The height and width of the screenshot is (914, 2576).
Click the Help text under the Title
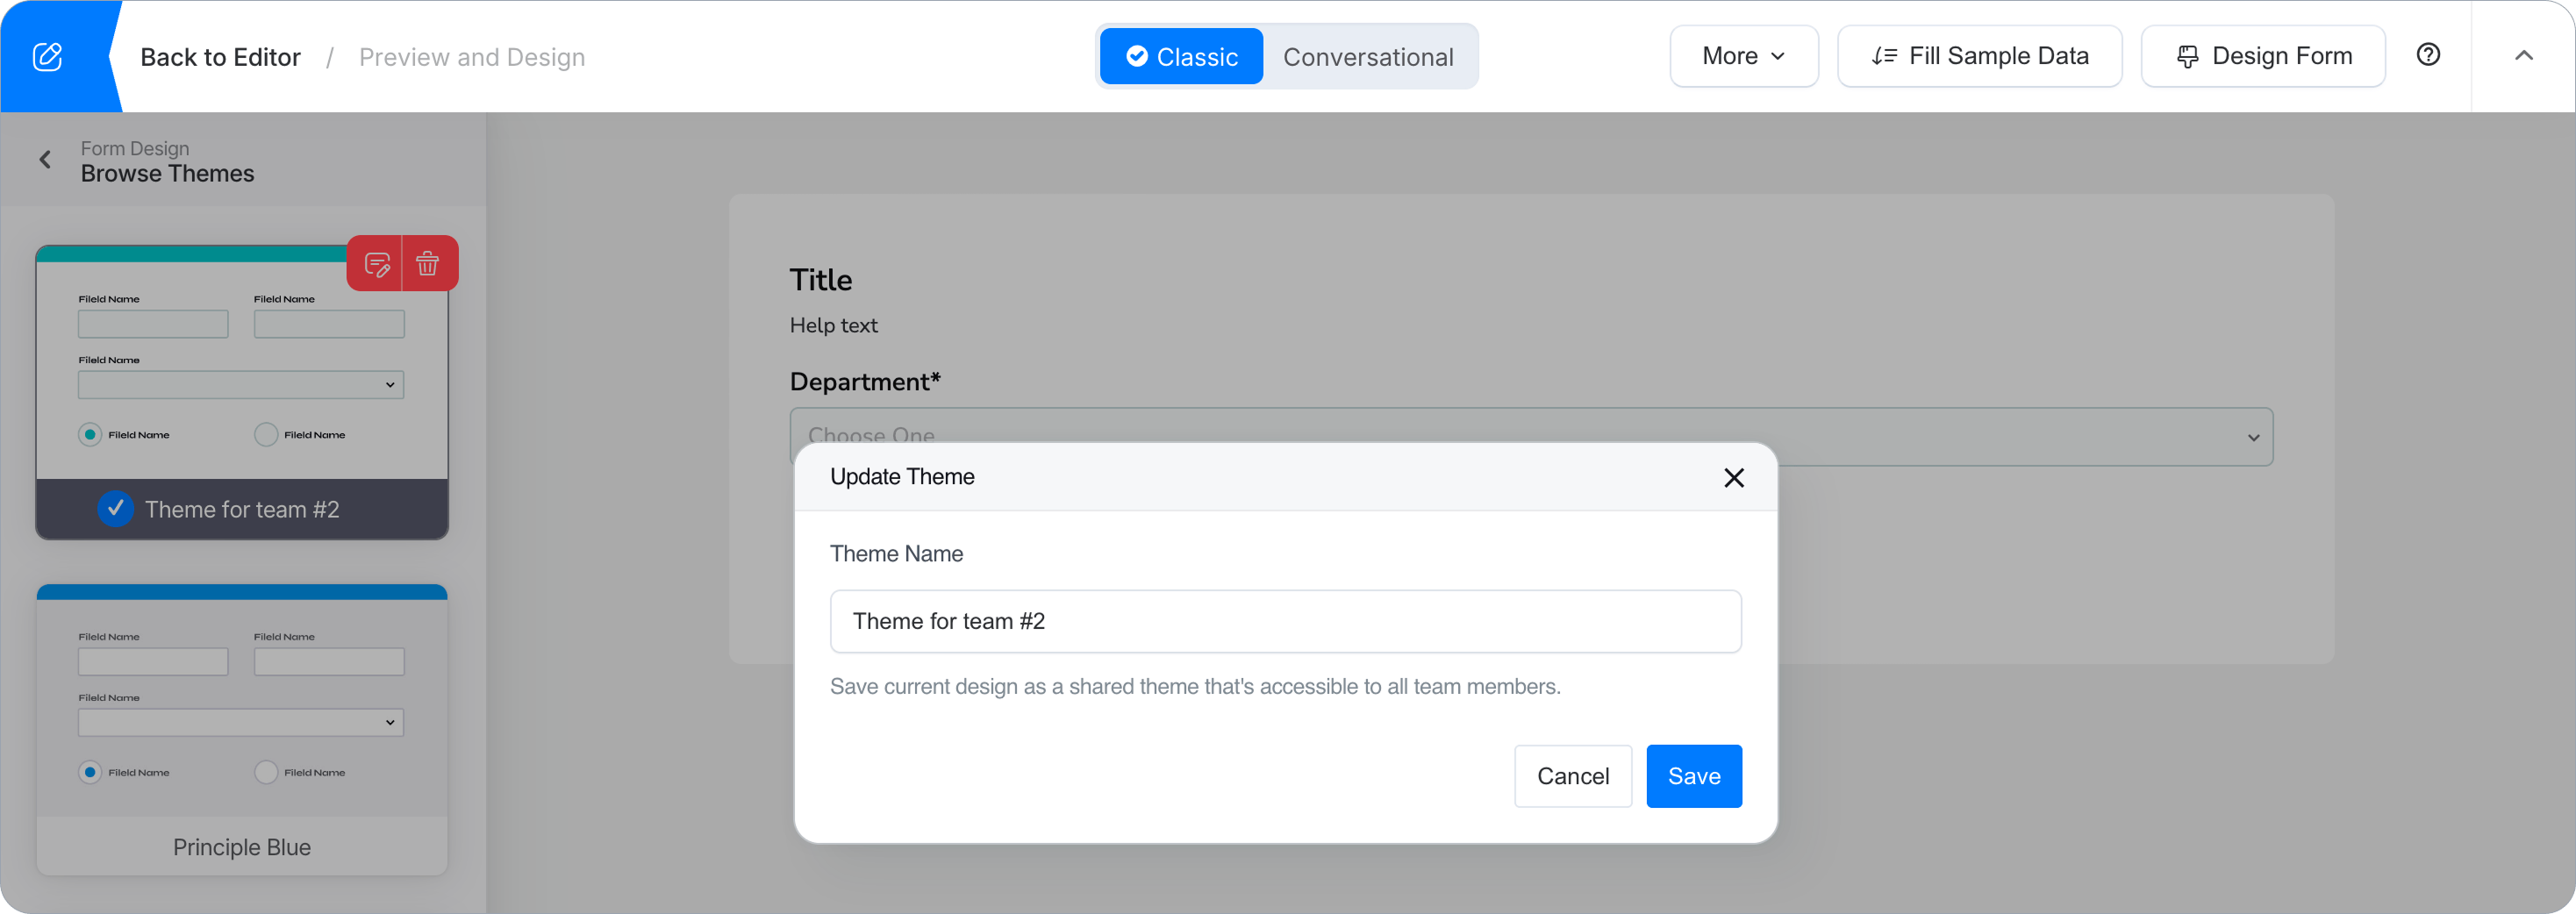[834, 325]
